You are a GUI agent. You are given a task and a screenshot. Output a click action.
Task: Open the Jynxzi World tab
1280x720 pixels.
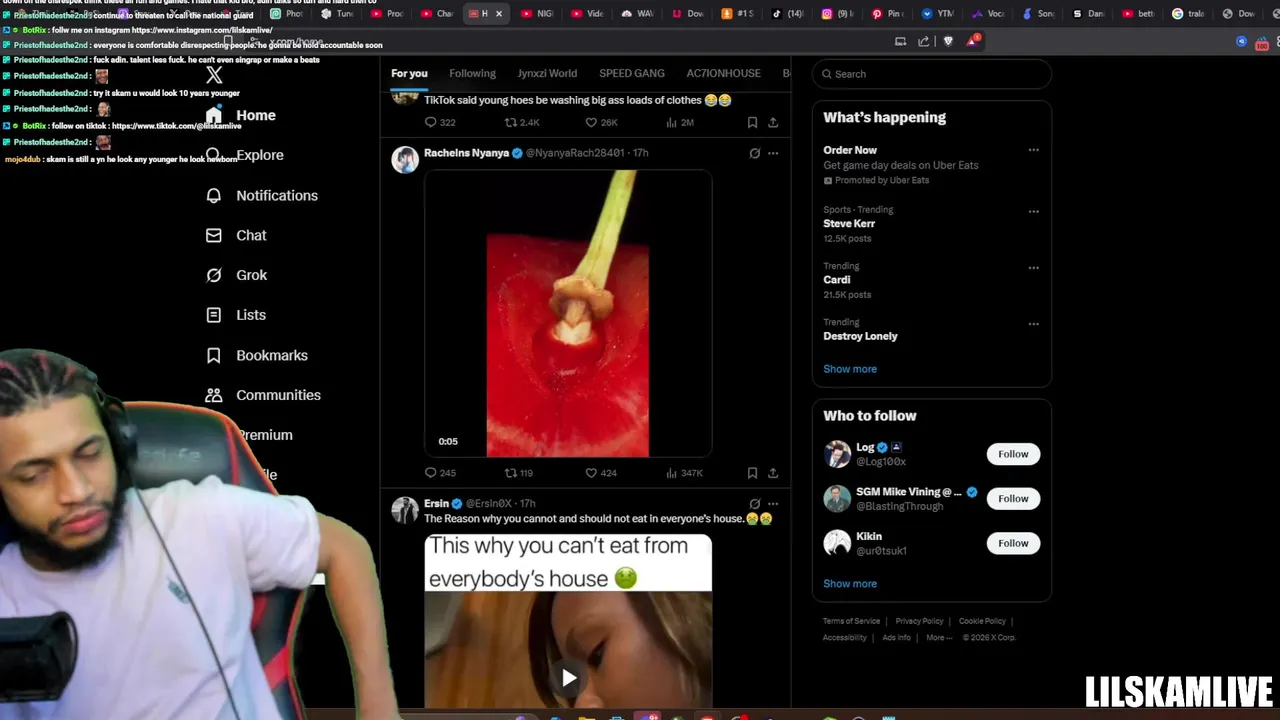[547, 74]
